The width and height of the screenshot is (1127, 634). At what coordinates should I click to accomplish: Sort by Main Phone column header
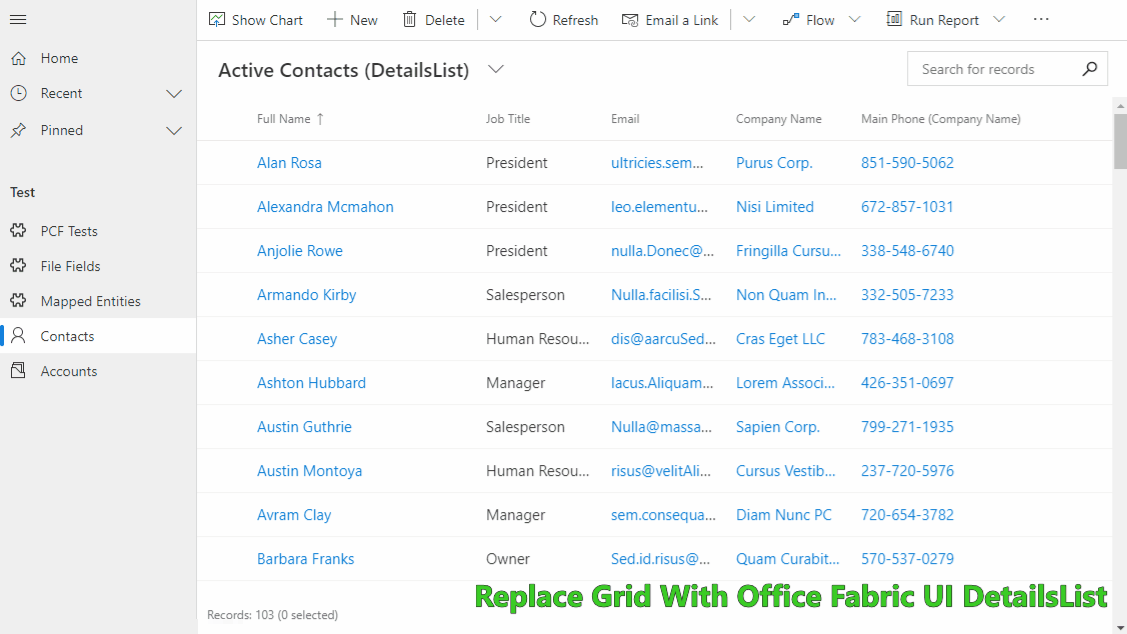coord(940,119)
